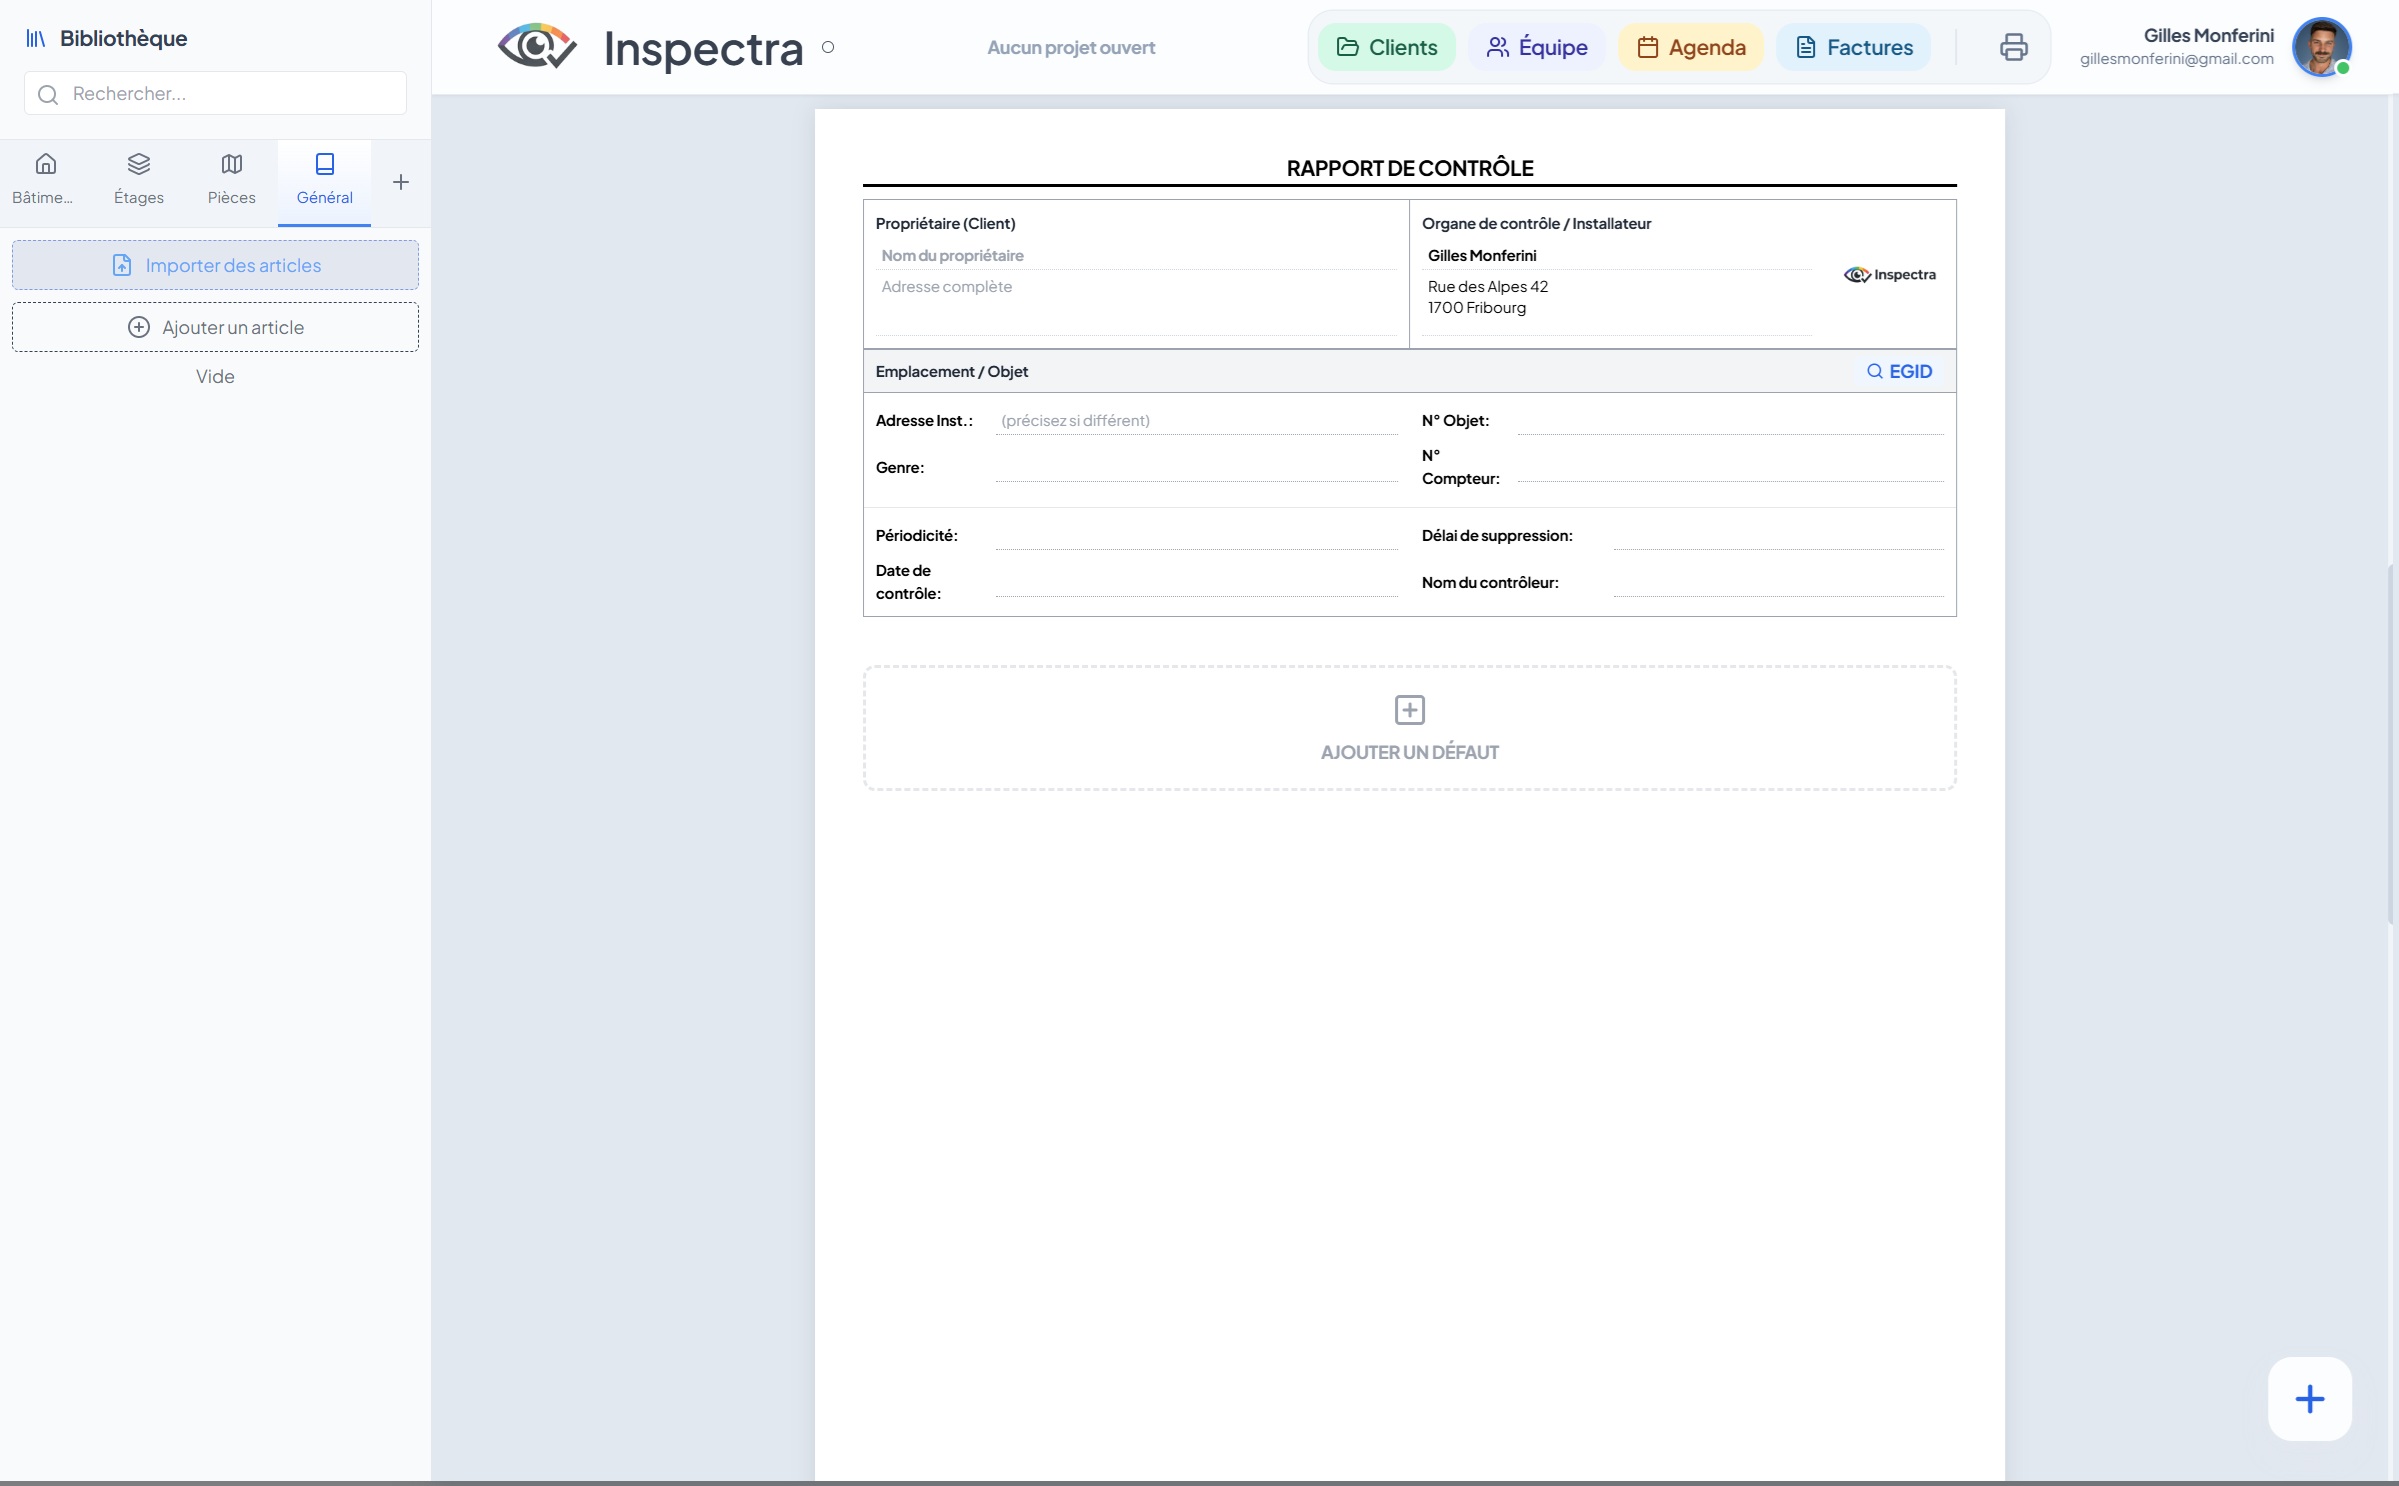The width and height of the screenshot is (2399, 1486).
Task: Select the Général tab
Action: [x=325, y=179]
